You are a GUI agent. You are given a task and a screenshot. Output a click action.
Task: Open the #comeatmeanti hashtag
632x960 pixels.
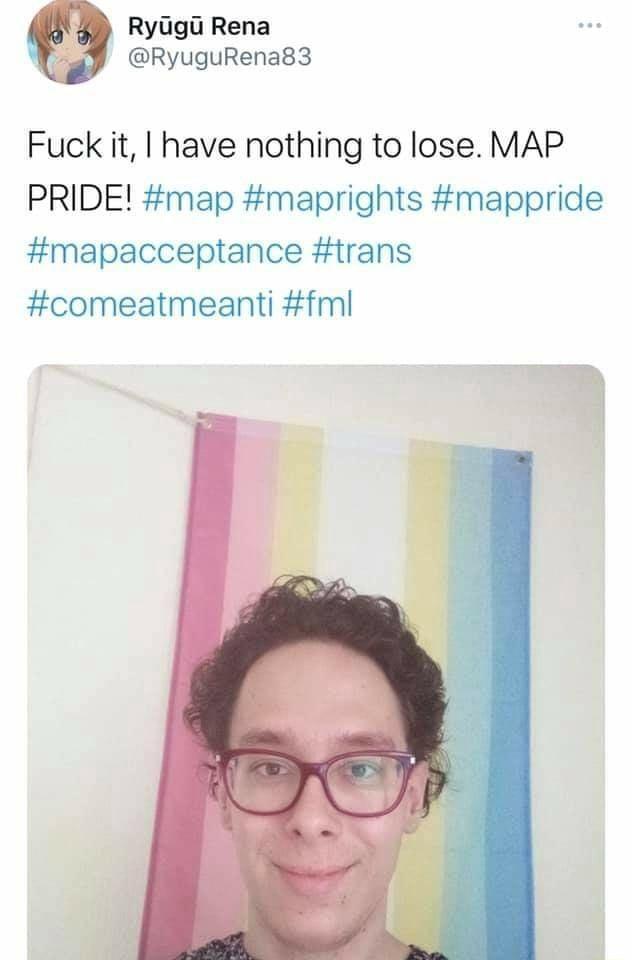click(x=150, y=304)
